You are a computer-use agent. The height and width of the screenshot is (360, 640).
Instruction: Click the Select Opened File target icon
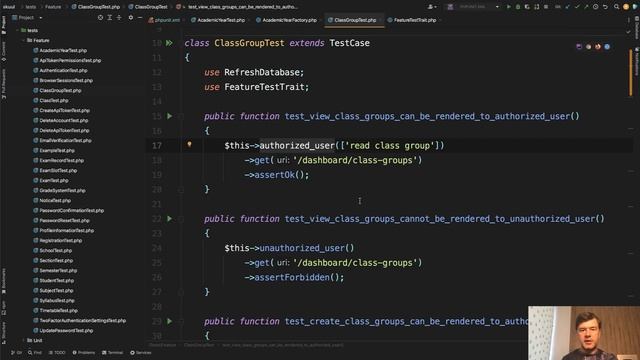click(100, 18)
